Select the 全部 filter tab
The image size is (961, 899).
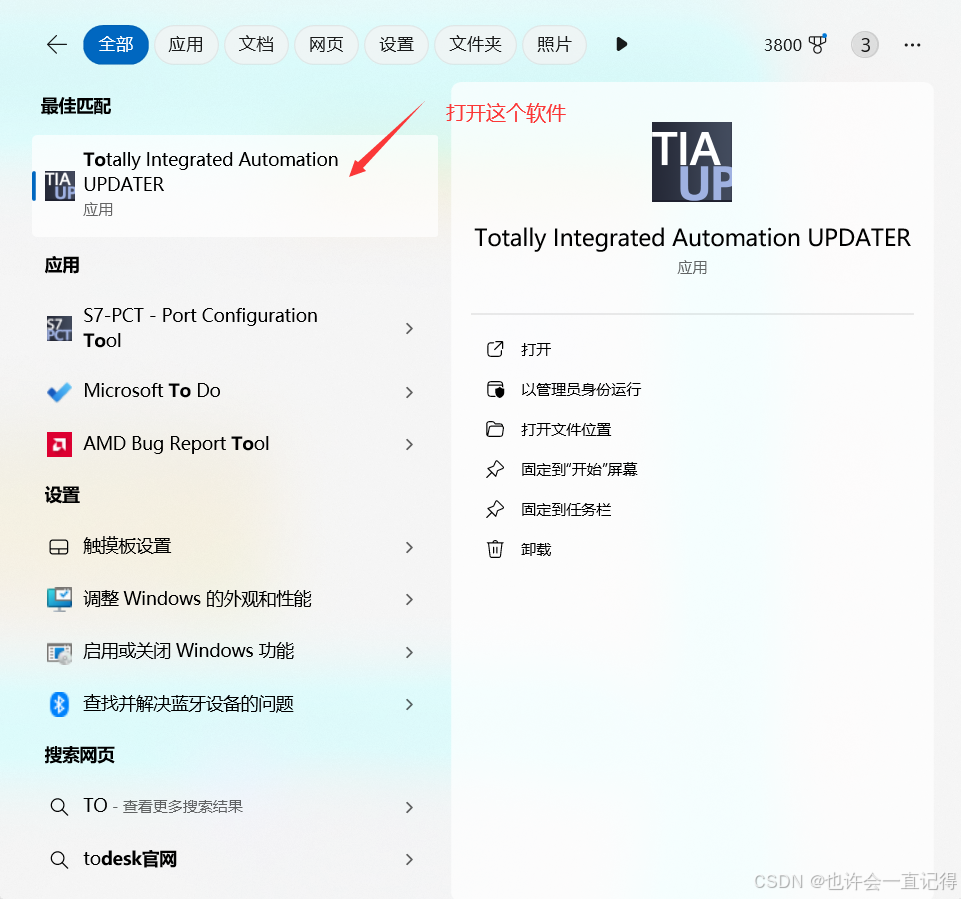point(116,44)
